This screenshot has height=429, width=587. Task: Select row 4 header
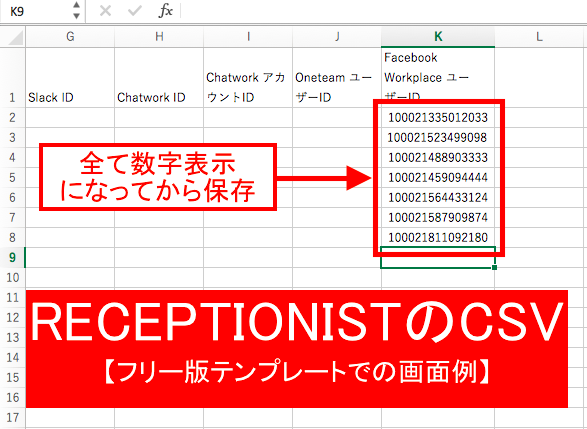tap(12, 157)
